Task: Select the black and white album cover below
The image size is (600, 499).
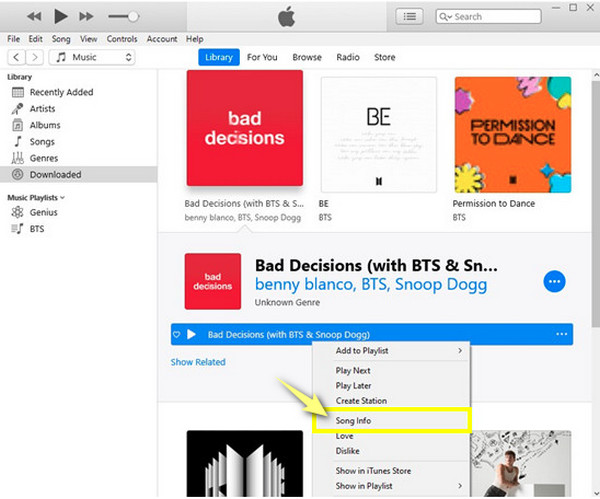Action: pos(245,464)
